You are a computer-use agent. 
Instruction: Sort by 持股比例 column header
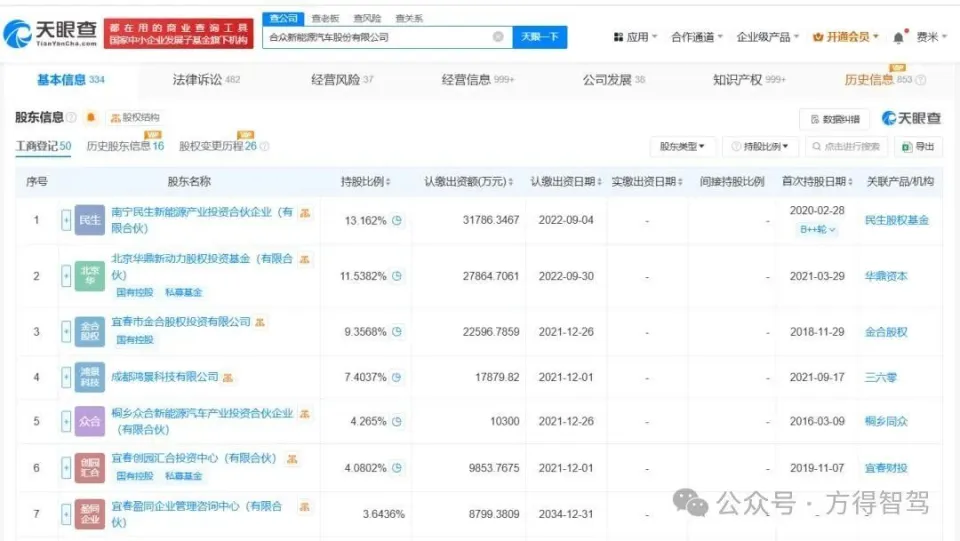(366, 182)
